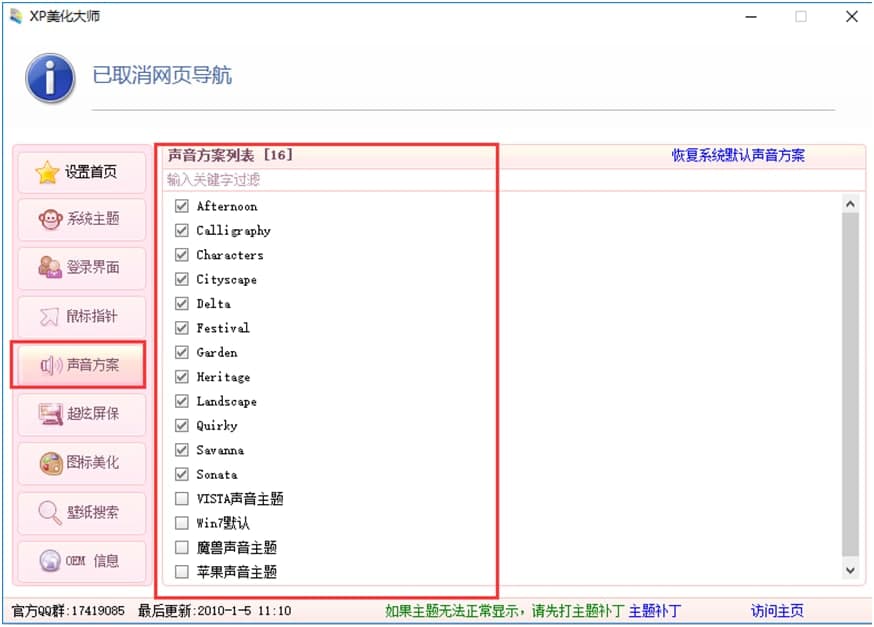The height and width of the screenshot is (627, 874).
Task: Open the 主题补丁 link
Action: point(654,611)
